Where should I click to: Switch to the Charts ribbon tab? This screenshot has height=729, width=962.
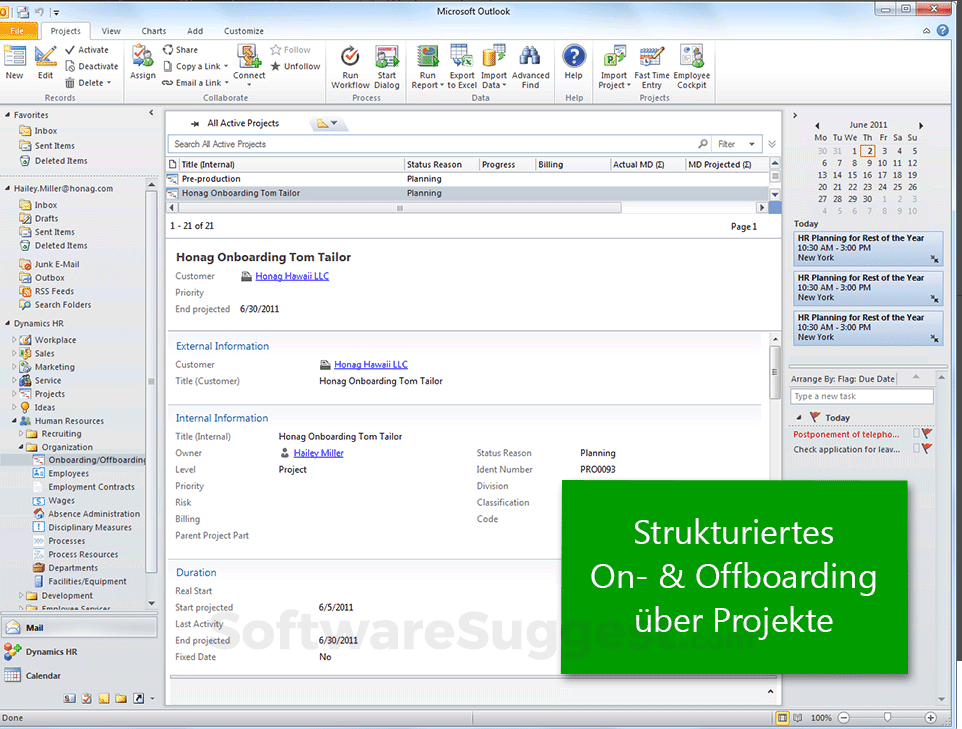tap(153, 30)
